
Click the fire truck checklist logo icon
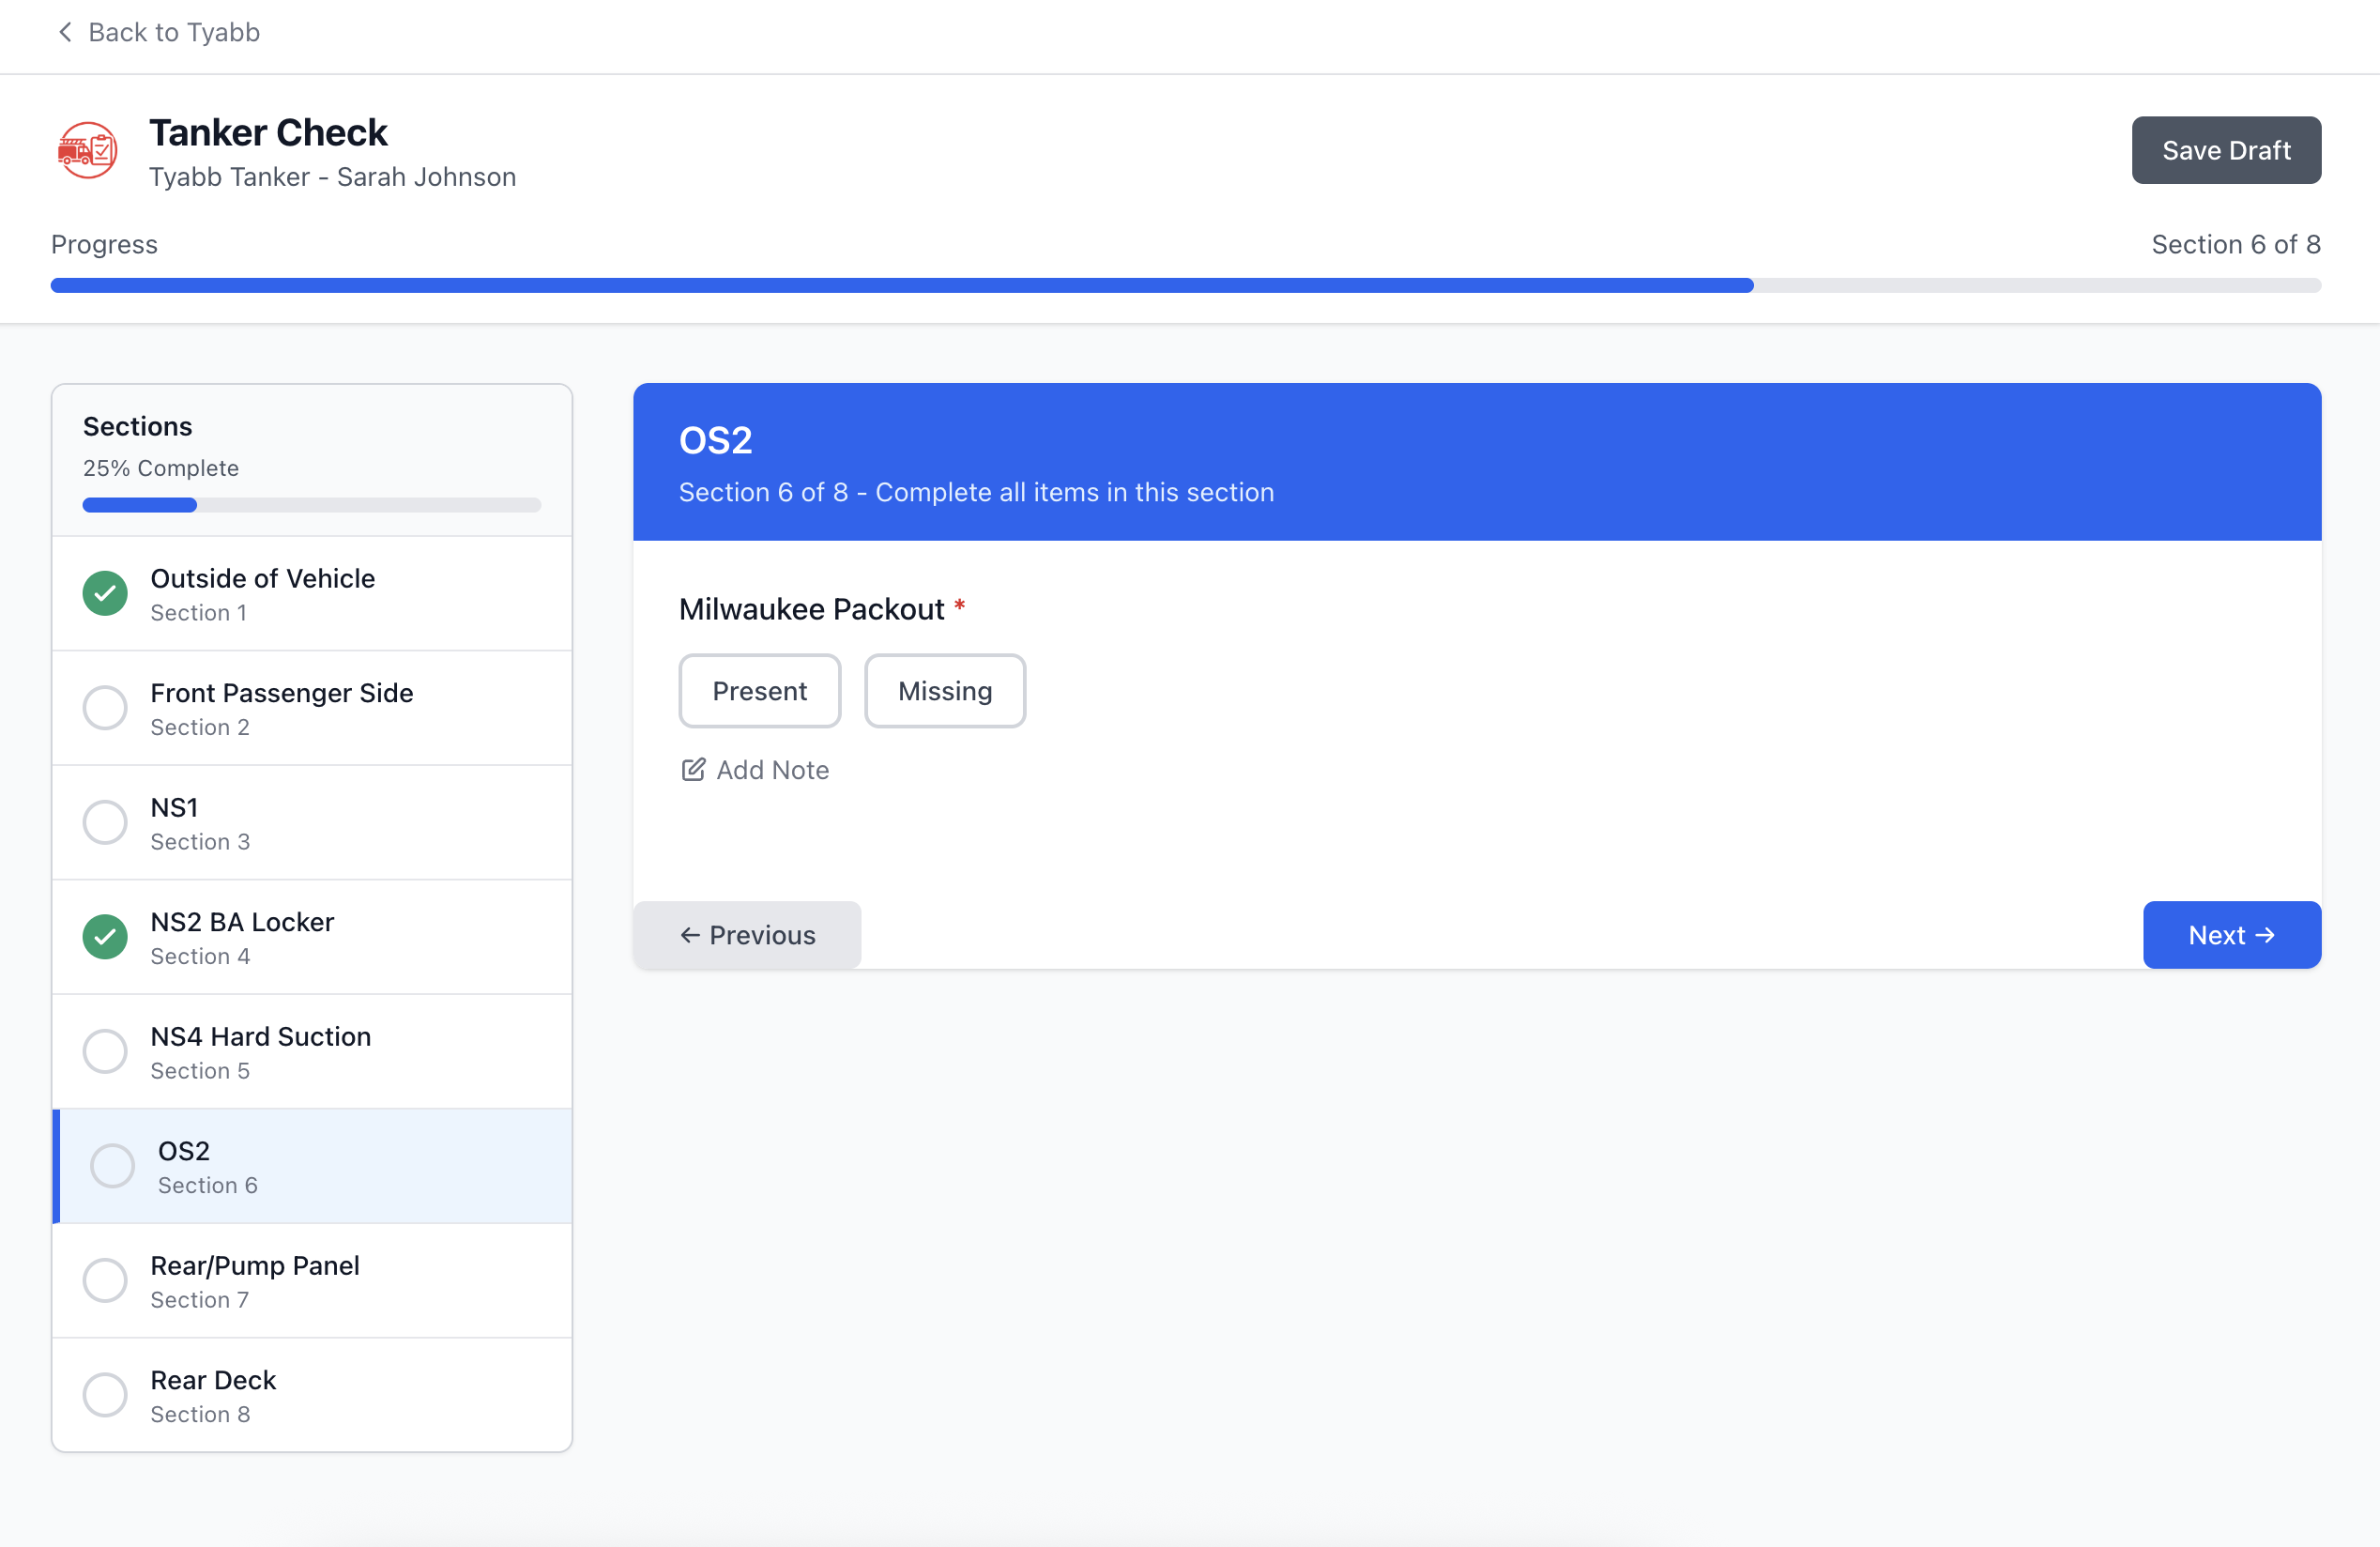87,151
